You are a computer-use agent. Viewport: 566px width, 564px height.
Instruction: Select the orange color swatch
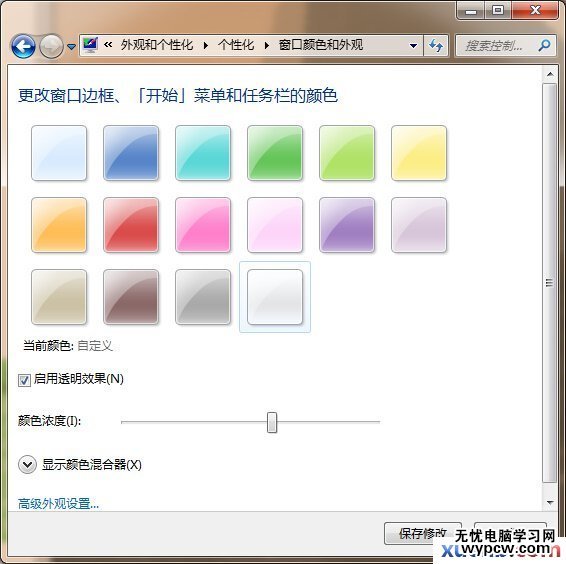pos(59,225)
